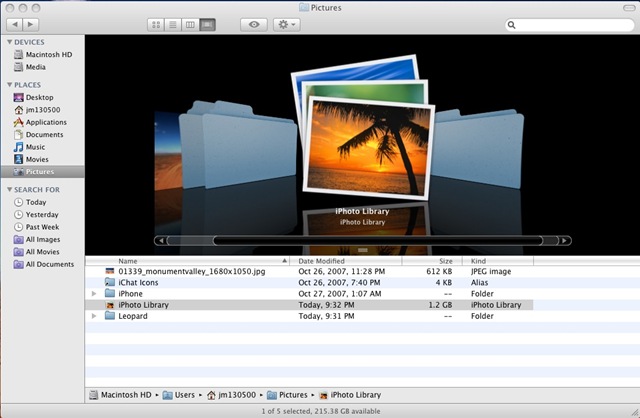The image size is (640, 418).
Task: Open Quick Look with the eye button
Action: 254,25
